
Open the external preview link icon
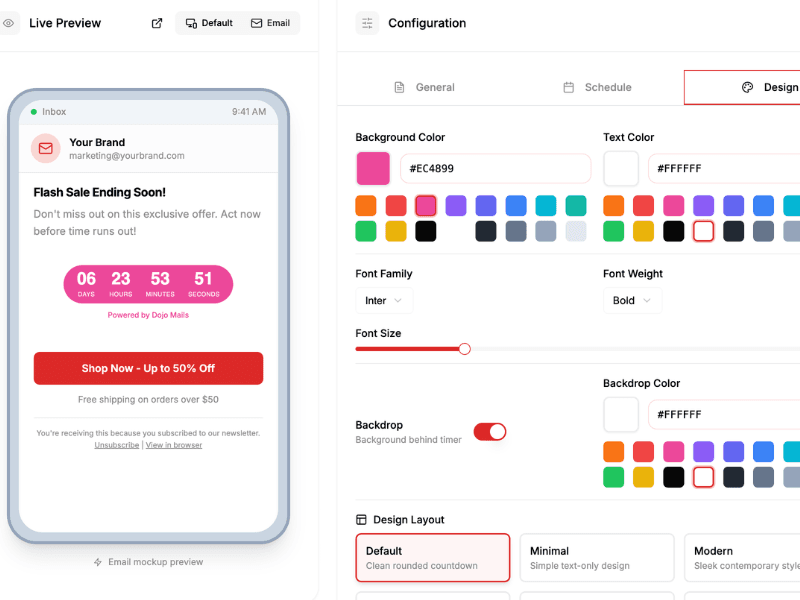click(156, 23)
